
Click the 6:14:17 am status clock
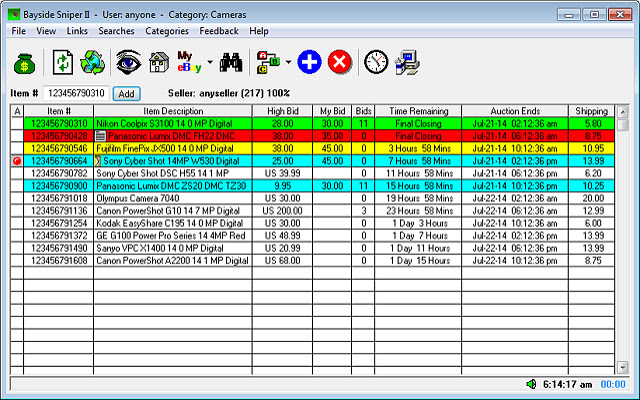(567, 384)
